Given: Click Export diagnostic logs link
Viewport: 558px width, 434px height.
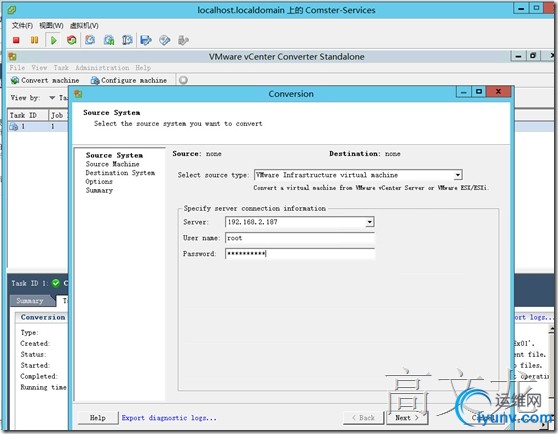Looking at the screenshot, I should coord(169,418).
